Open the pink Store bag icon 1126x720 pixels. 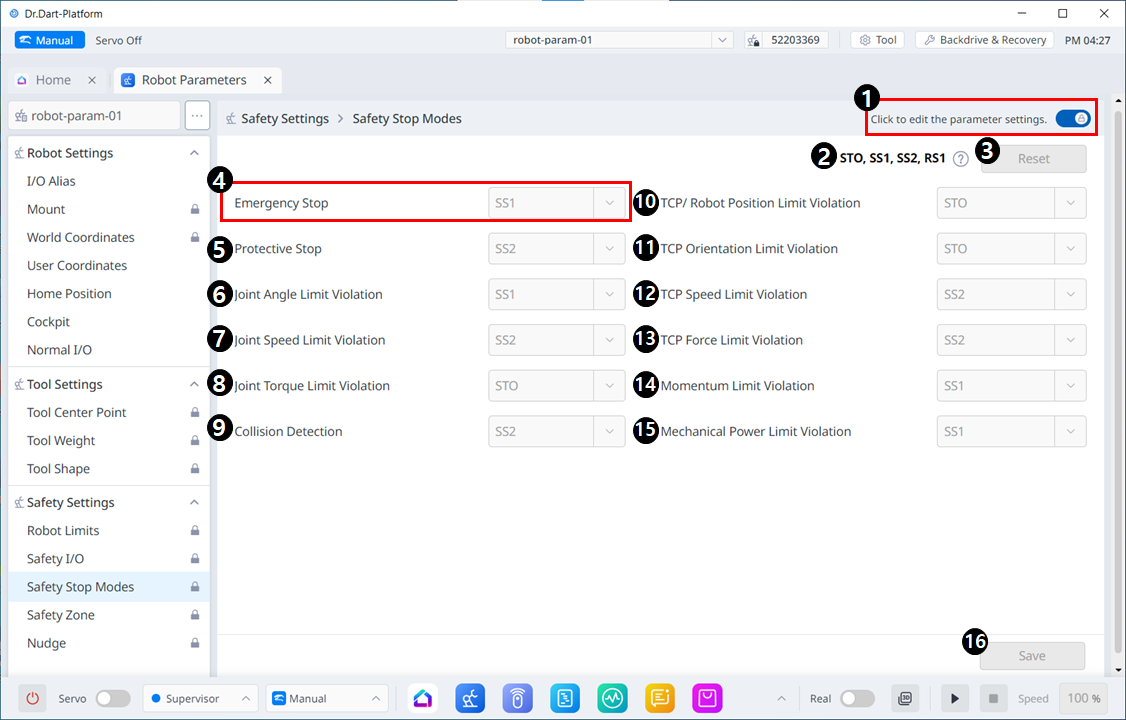pyautogui.click(x=708, y=698)
